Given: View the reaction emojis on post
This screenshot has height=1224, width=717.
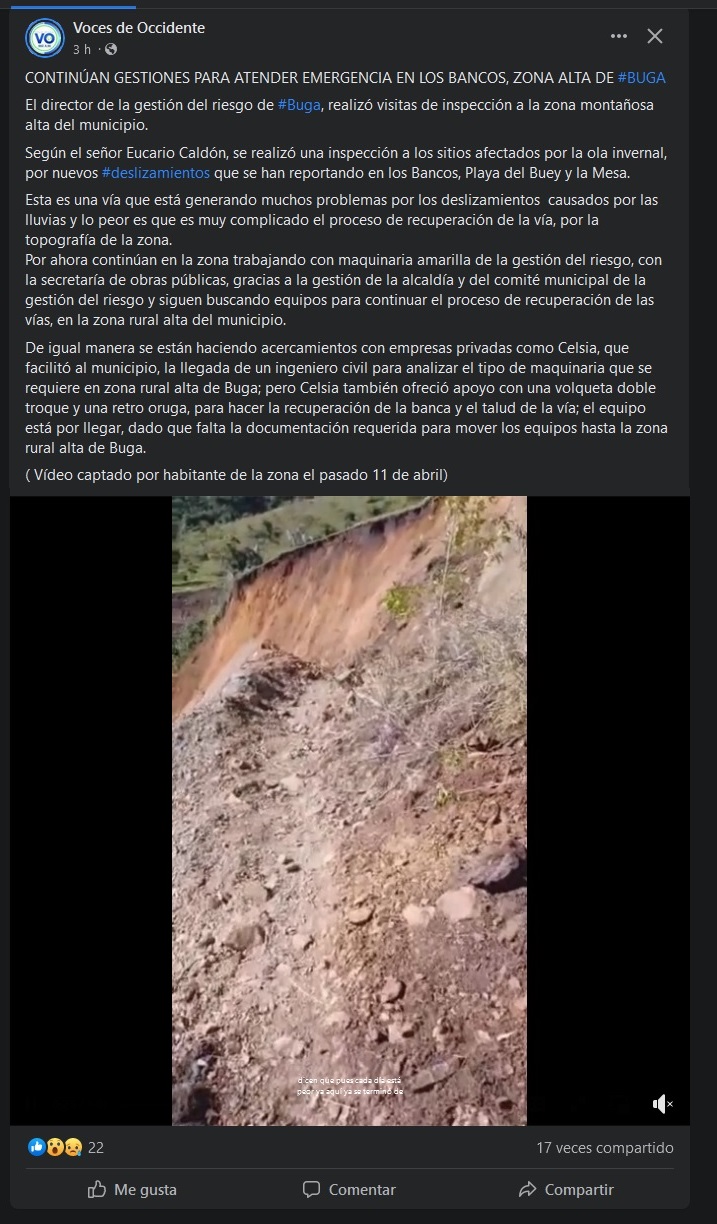Looking at the screenshot, I should pos(55,1147).
